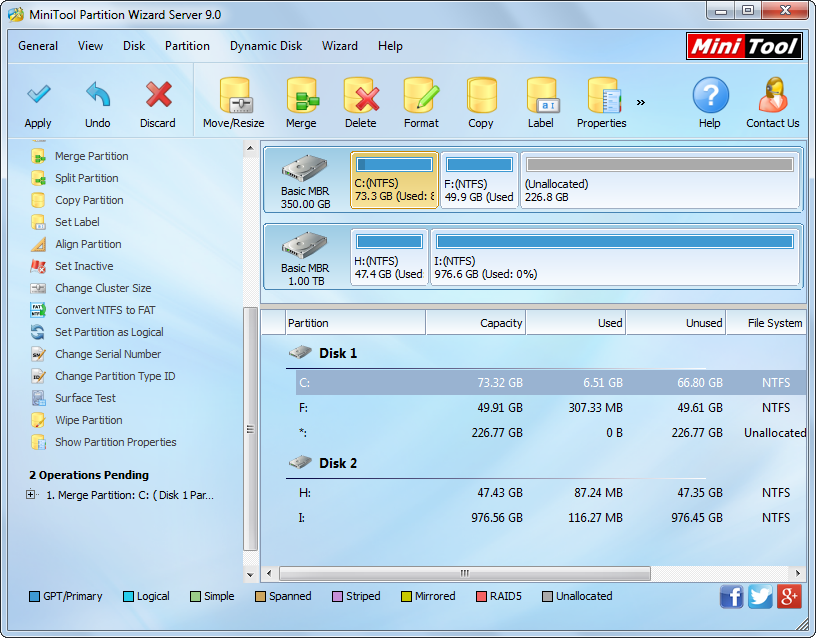The image size is (816, 638).
Task: Click the Split Partition sidebar link
Action: click(87, 178)
